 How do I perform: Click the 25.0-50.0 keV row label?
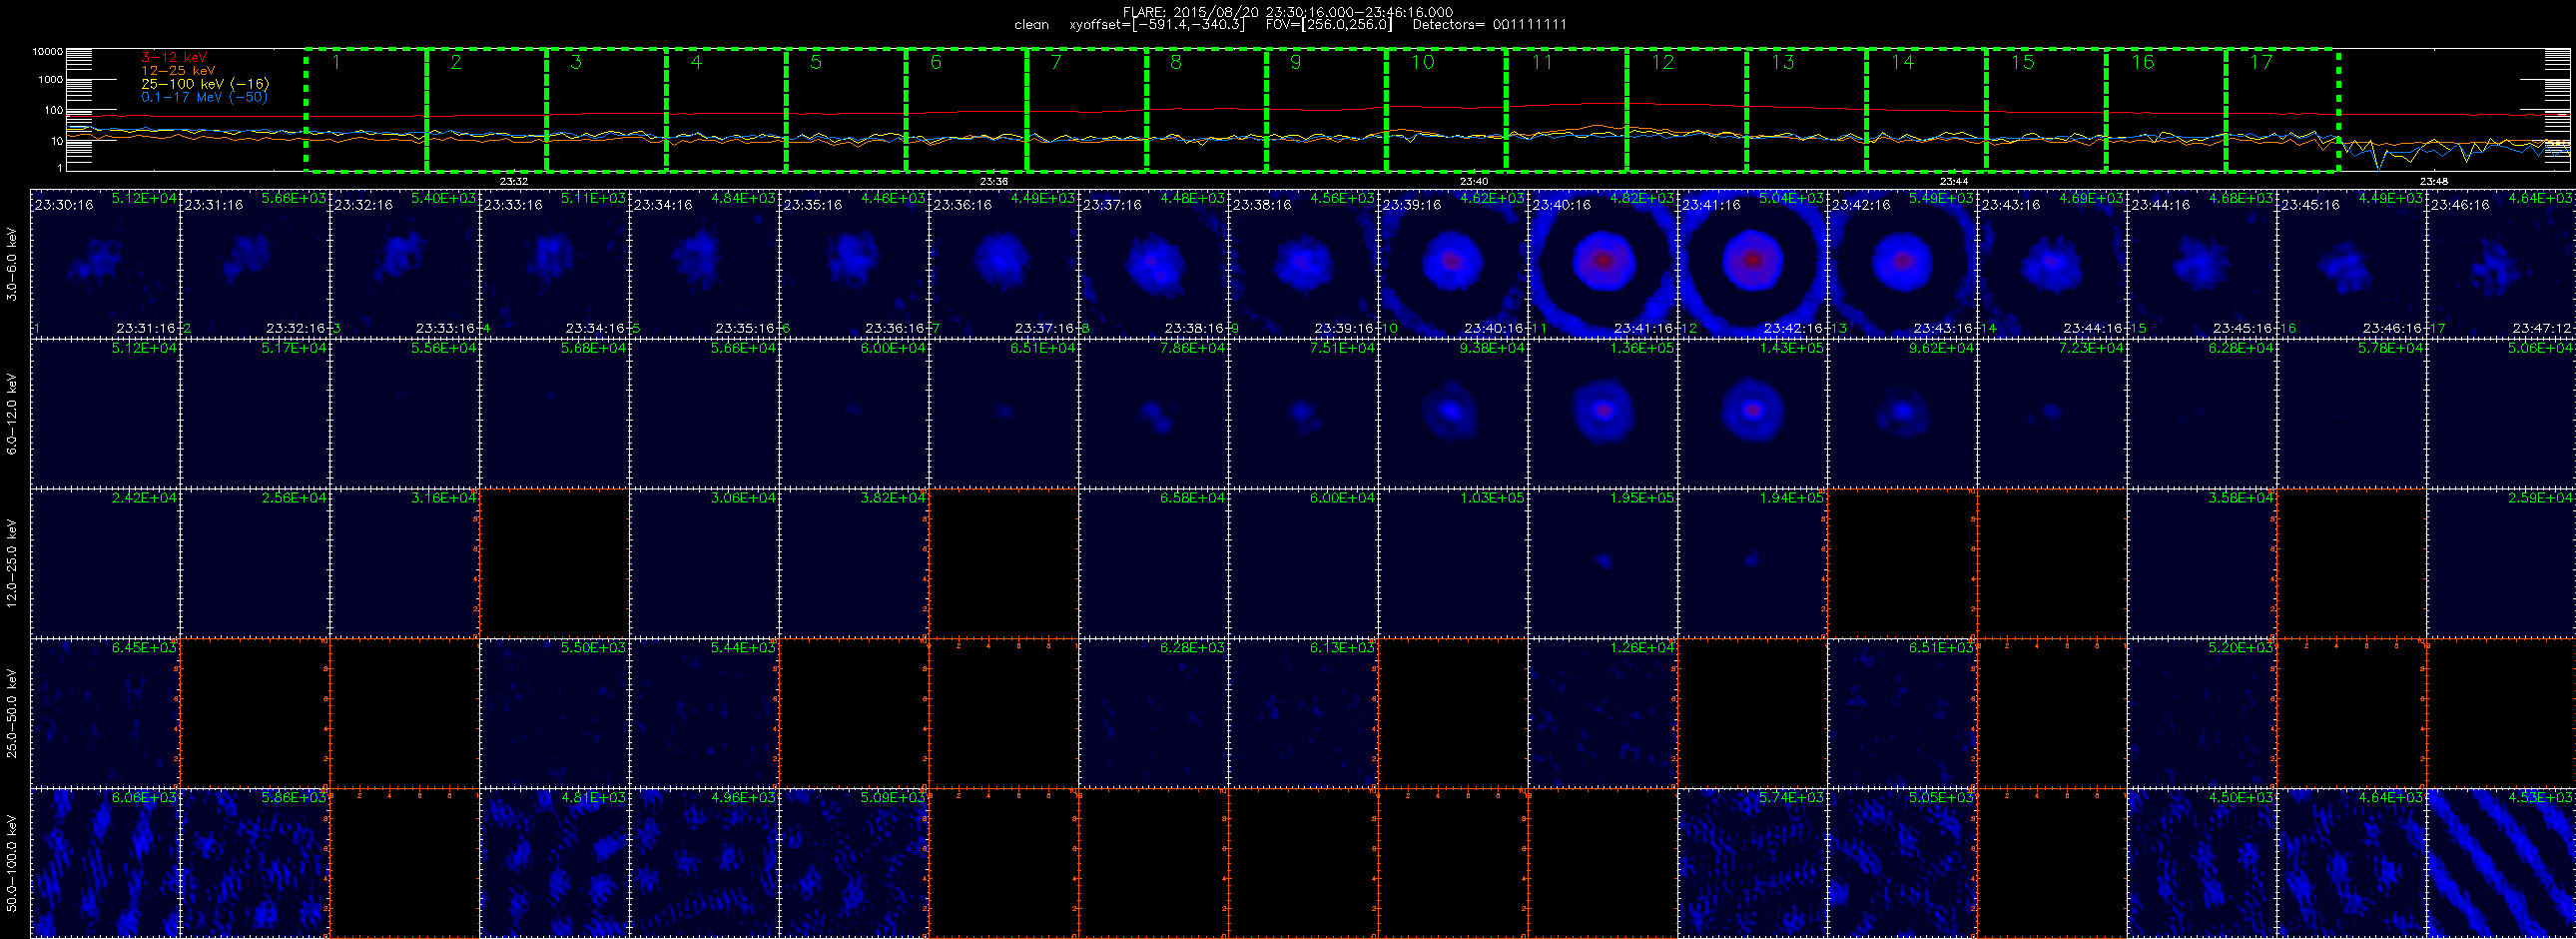12,712
